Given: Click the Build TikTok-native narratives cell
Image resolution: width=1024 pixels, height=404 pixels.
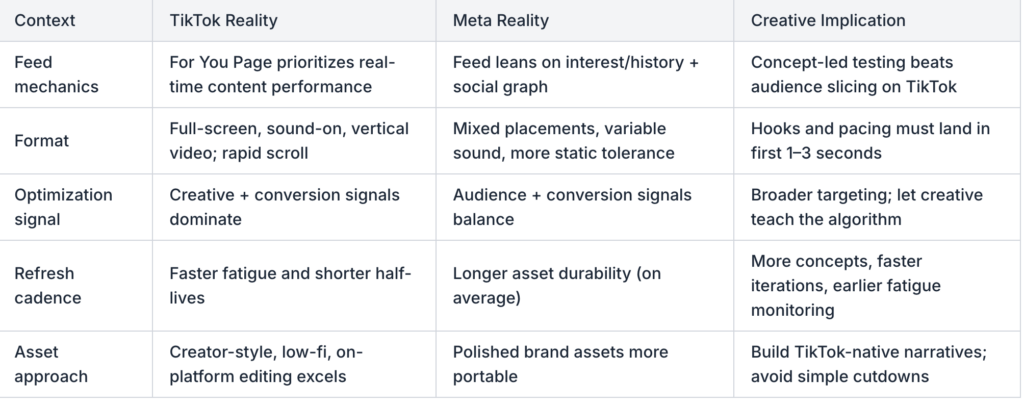Looking at the screenshot, I should point(877,364).
